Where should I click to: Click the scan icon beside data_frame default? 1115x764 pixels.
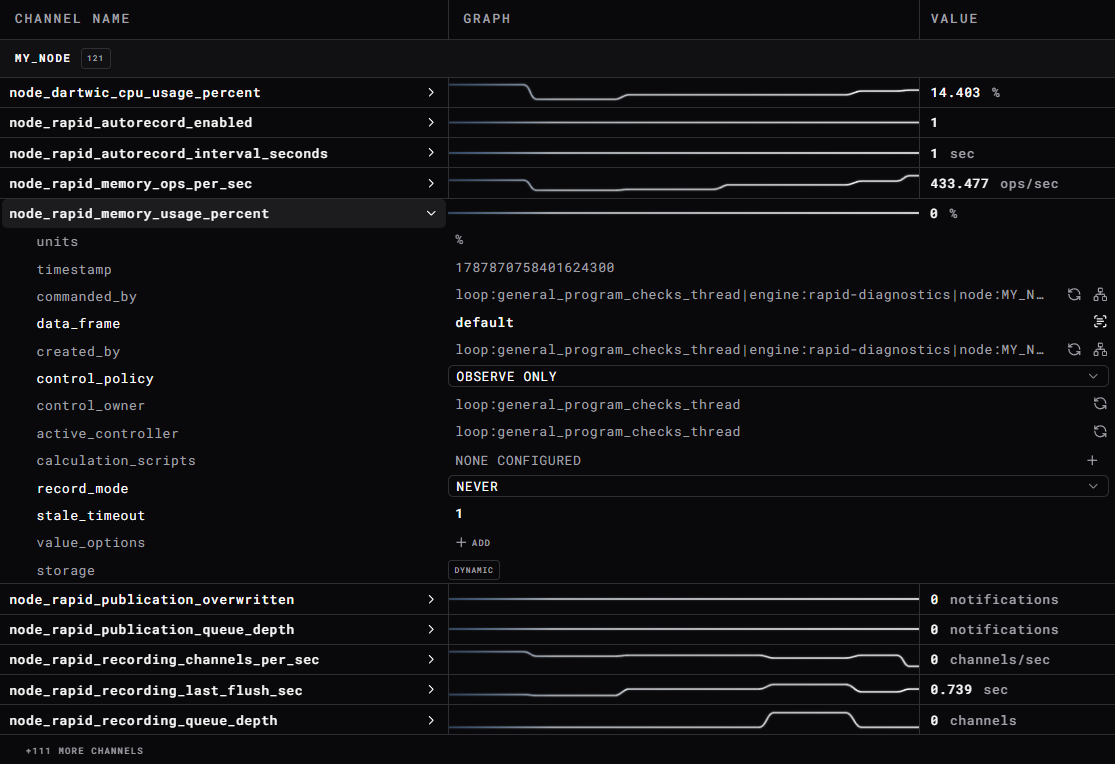click(1100, 322)
